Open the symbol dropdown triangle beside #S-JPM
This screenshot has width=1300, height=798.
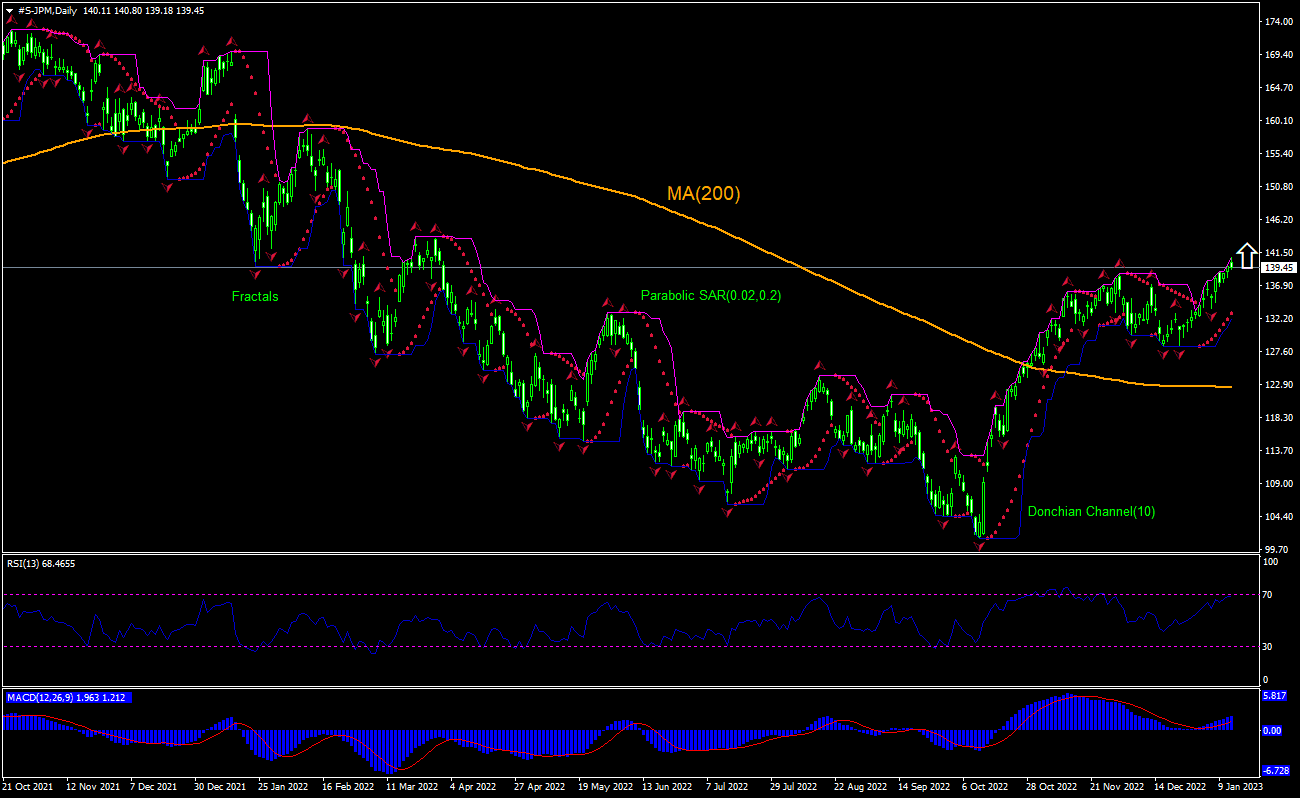[x=8, y=8]
